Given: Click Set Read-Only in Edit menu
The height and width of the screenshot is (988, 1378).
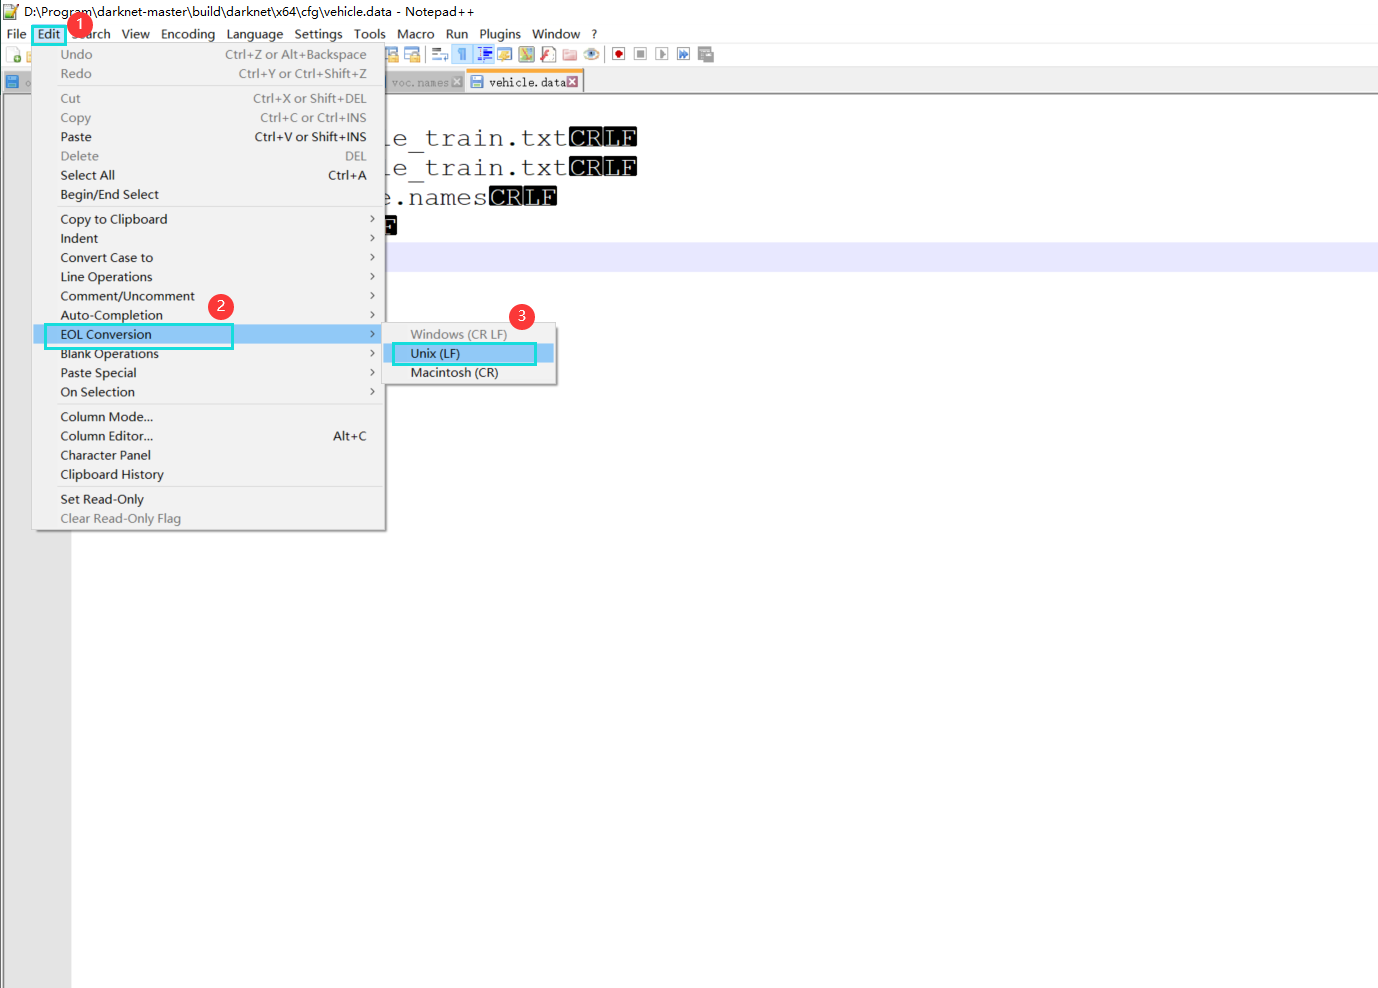Looking at the screenshot, I should pos(101,498).
